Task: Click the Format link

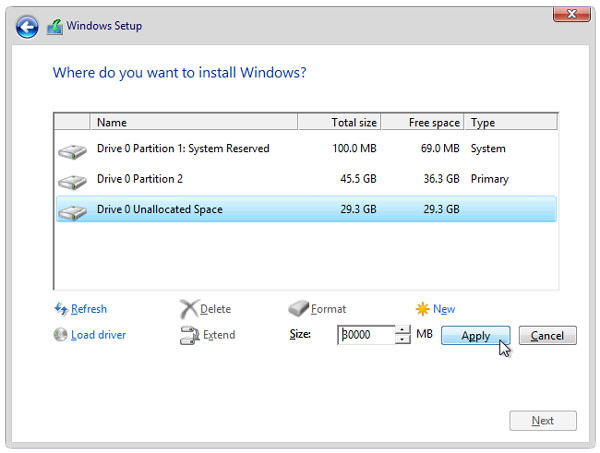Action: [328, 309]
